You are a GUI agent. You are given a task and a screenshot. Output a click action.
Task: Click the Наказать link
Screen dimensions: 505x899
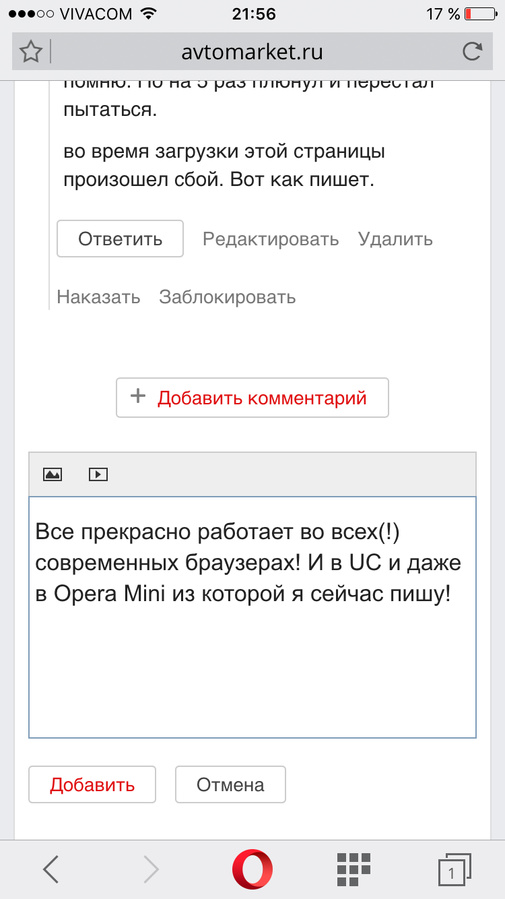(x=99, y=297)
